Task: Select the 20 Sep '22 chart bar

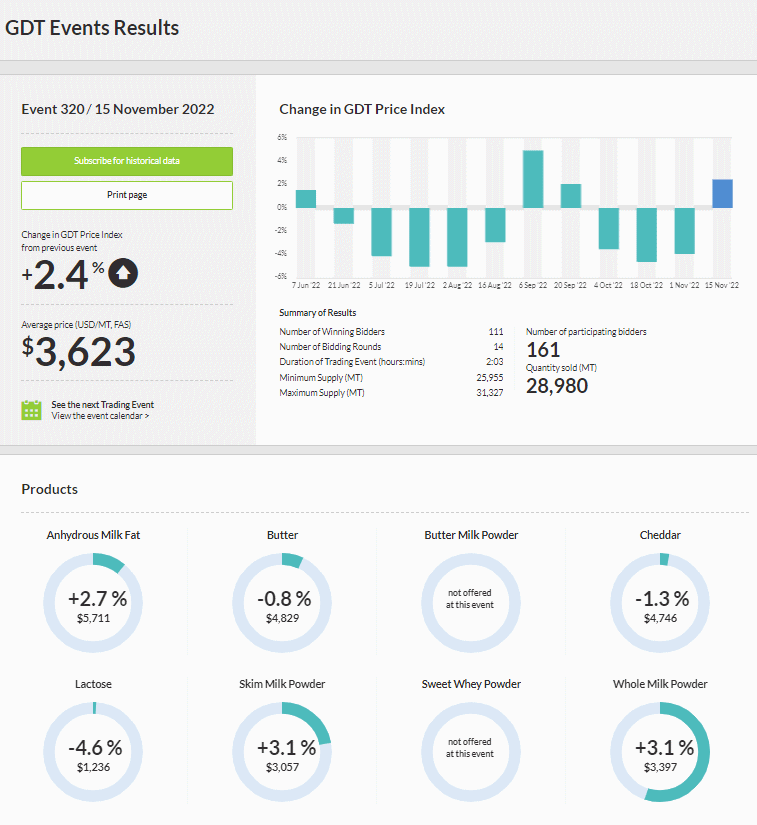Action: click(x=571, y=196)
